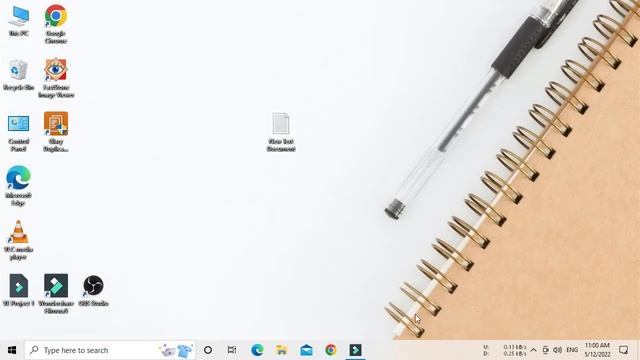Open Cortana from the taskbar circle

[208, 350]
